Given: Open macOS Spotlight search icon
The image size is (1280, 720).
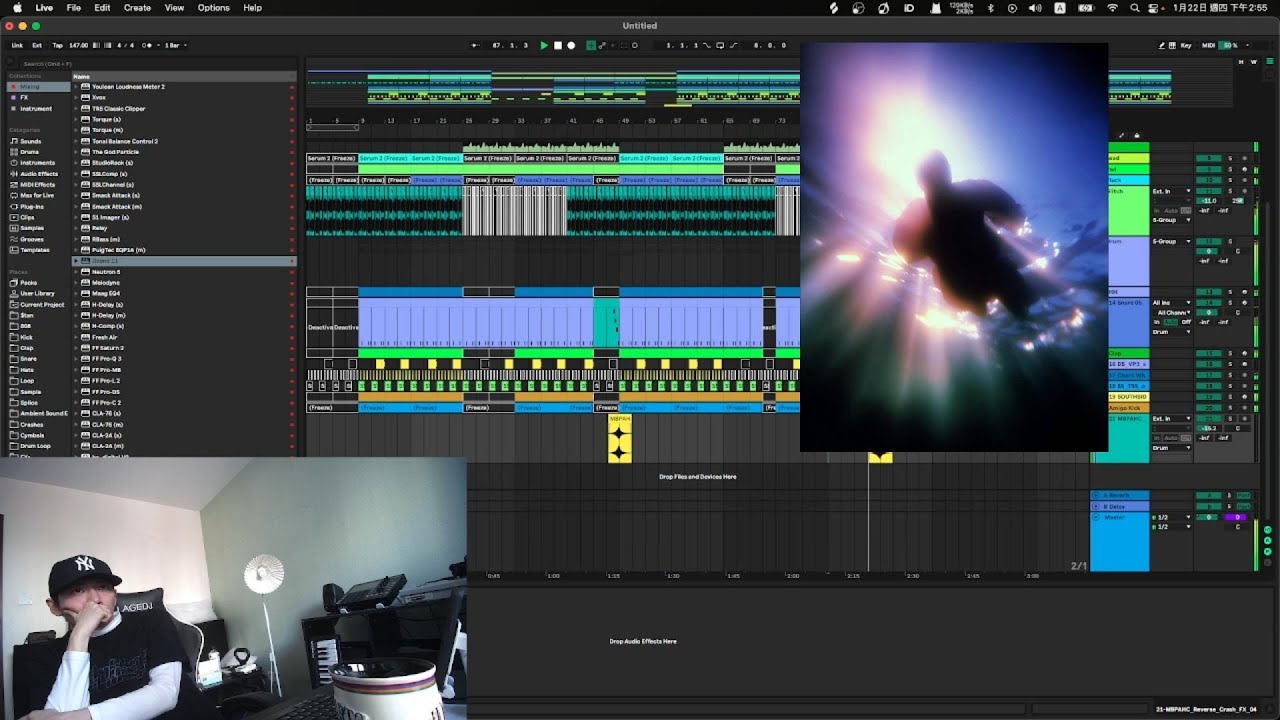Looking at the screenshot, I should 1135,7.
